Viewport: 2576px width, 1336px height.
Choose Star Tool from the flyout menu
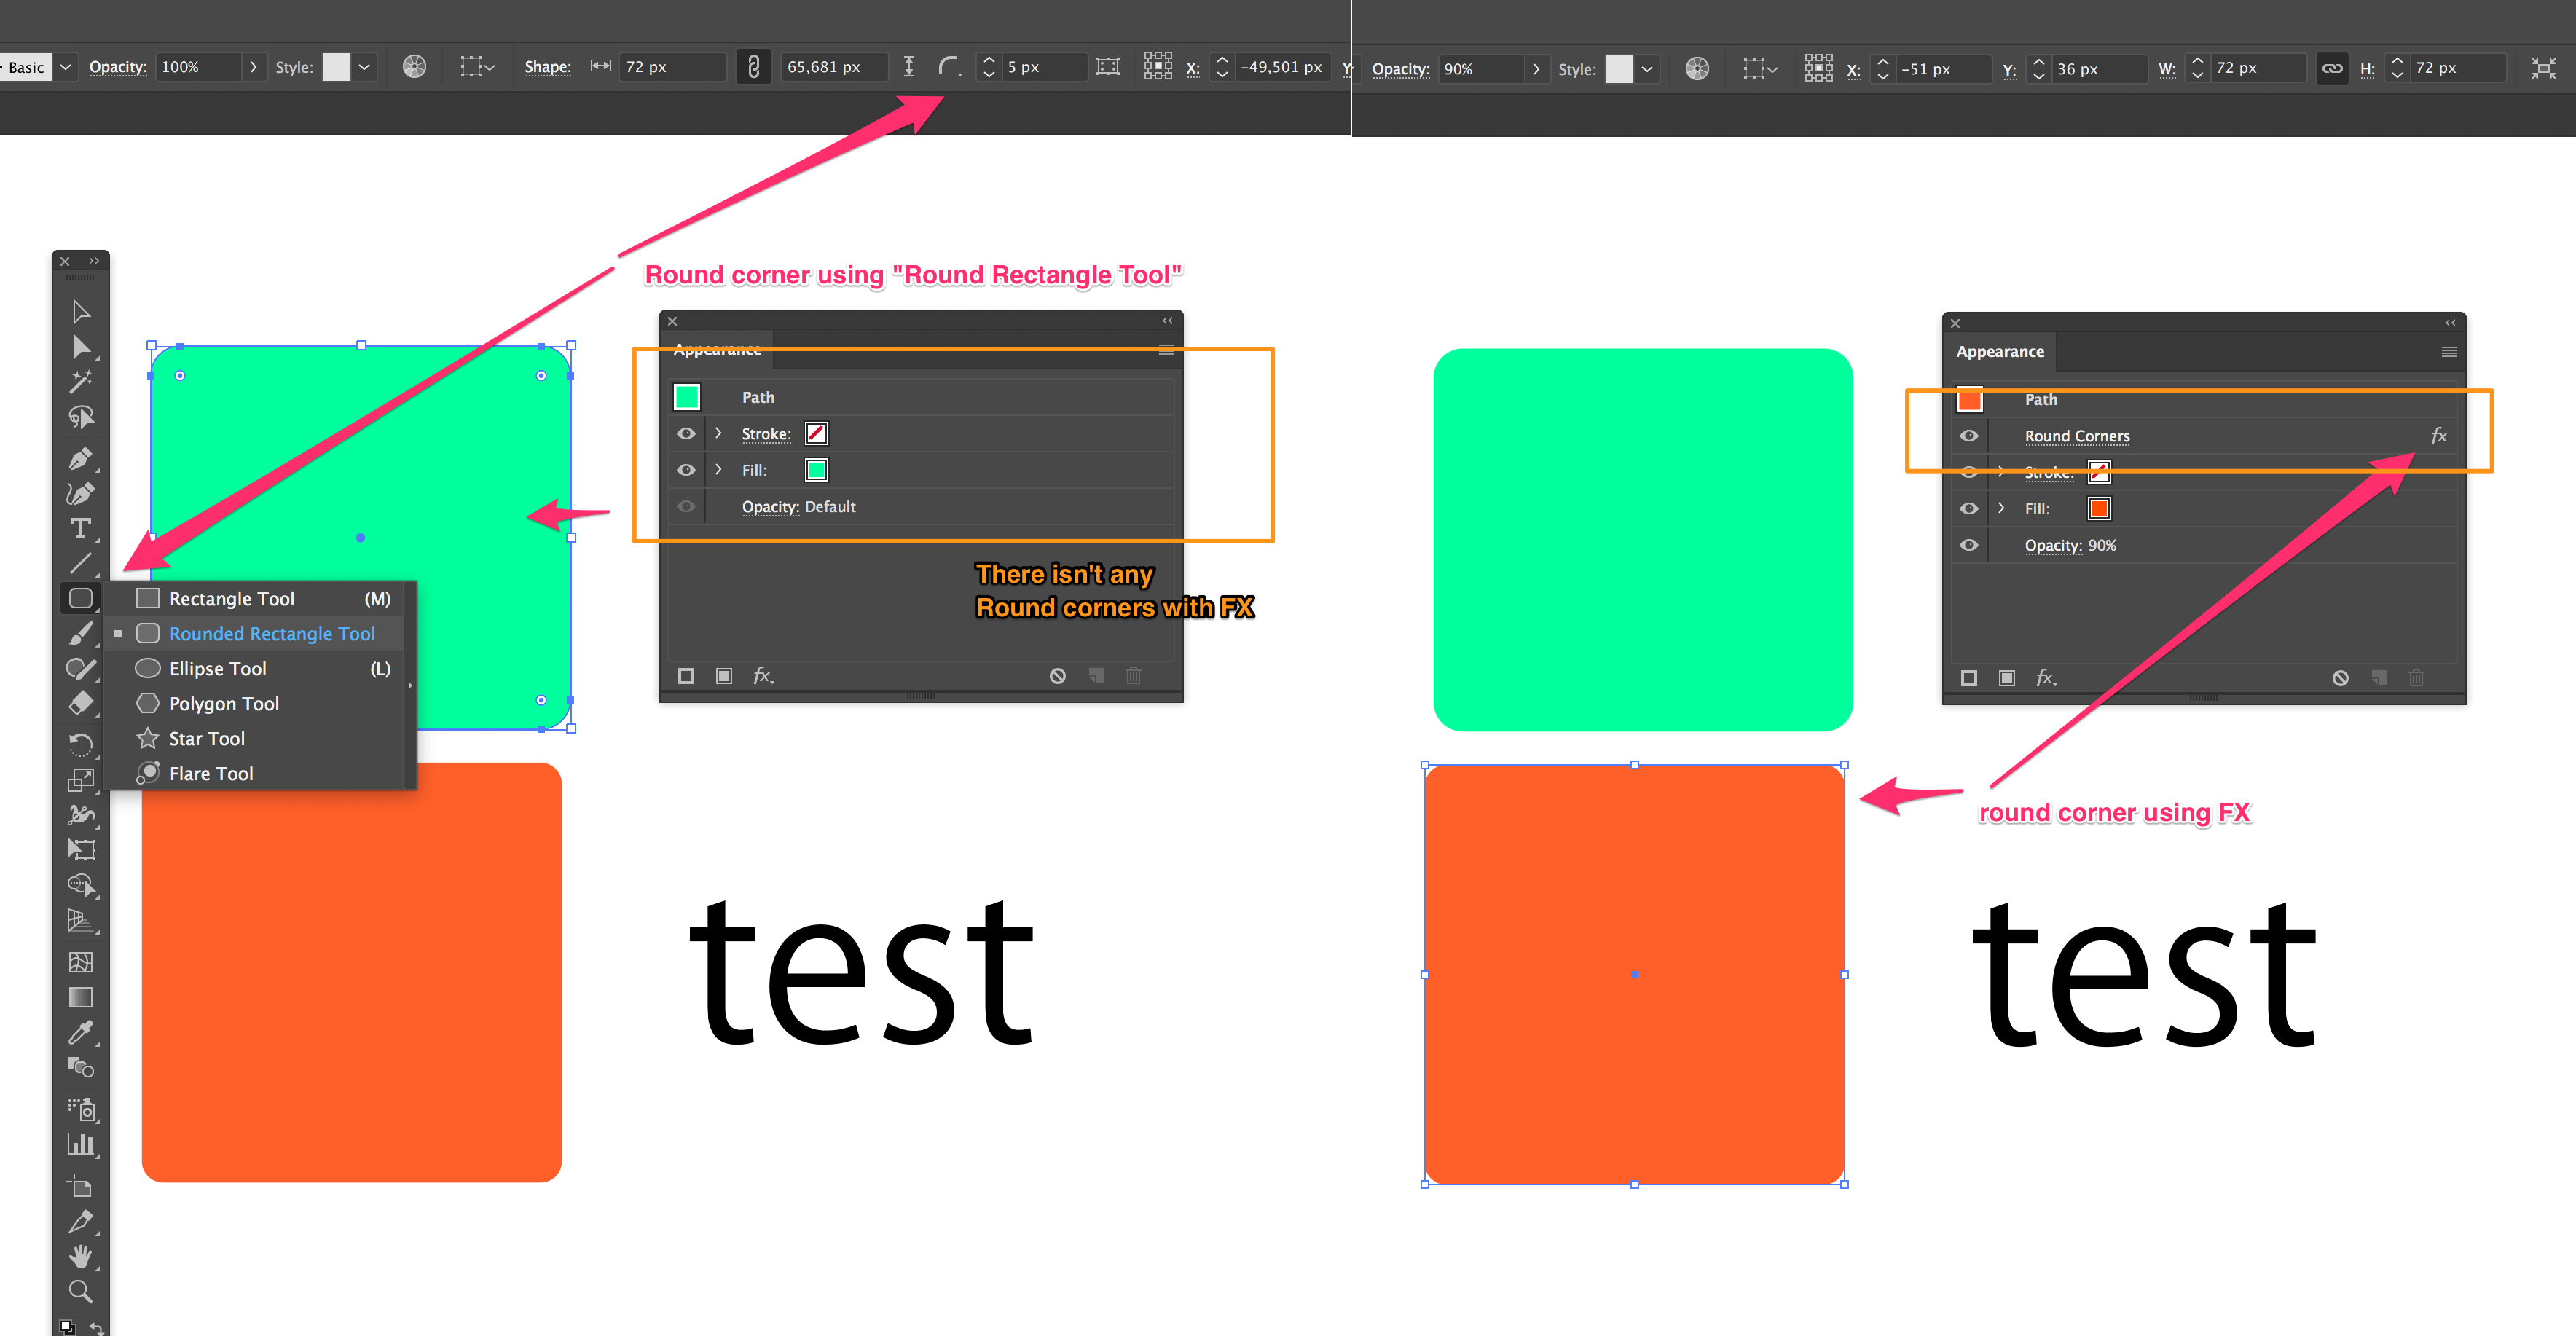point(206,738)
